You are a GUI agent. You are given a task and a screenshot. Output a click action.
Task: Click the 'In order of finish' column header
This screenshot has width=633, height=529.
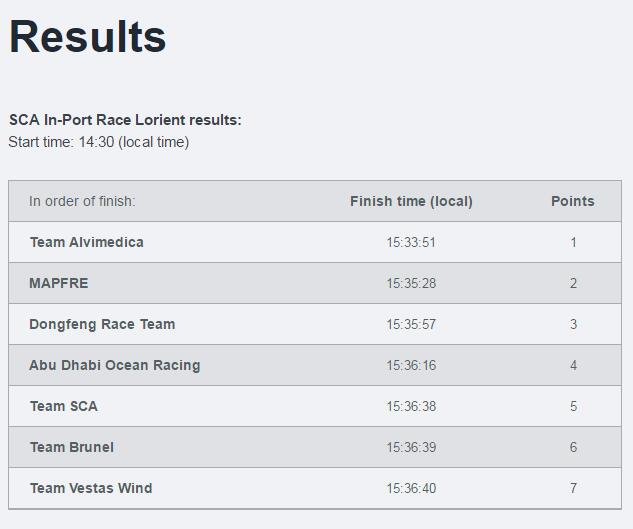click(82, 201)
